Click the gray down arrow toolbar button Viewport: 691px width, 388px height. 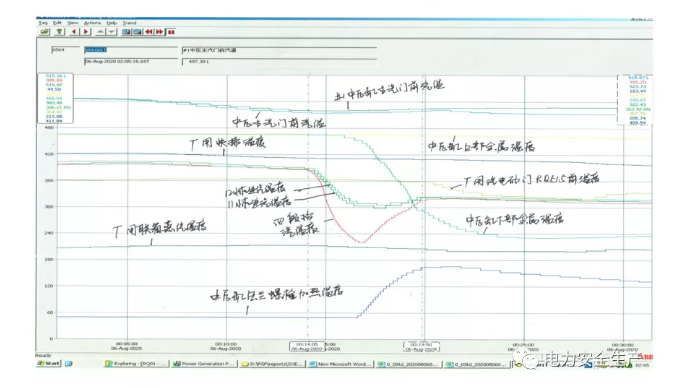112,32
